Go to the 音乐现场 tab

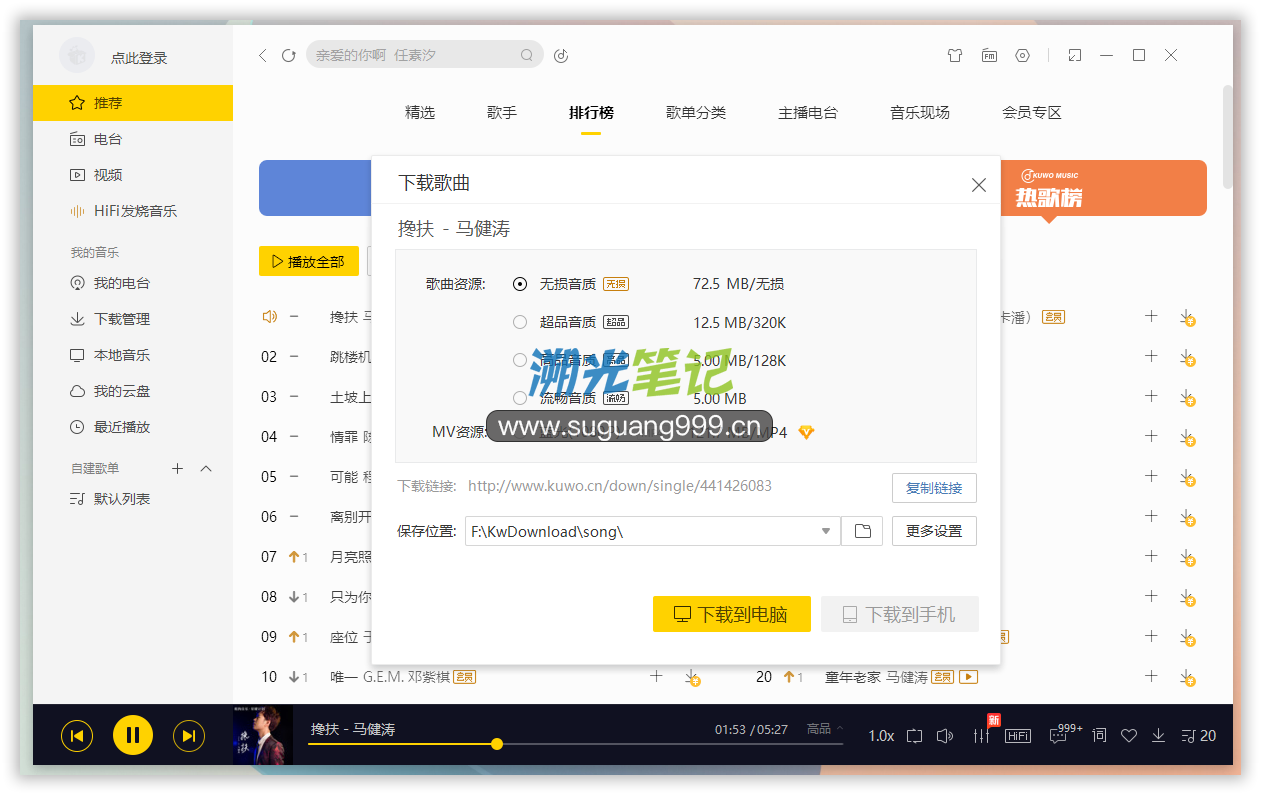(x=920, y=112)
